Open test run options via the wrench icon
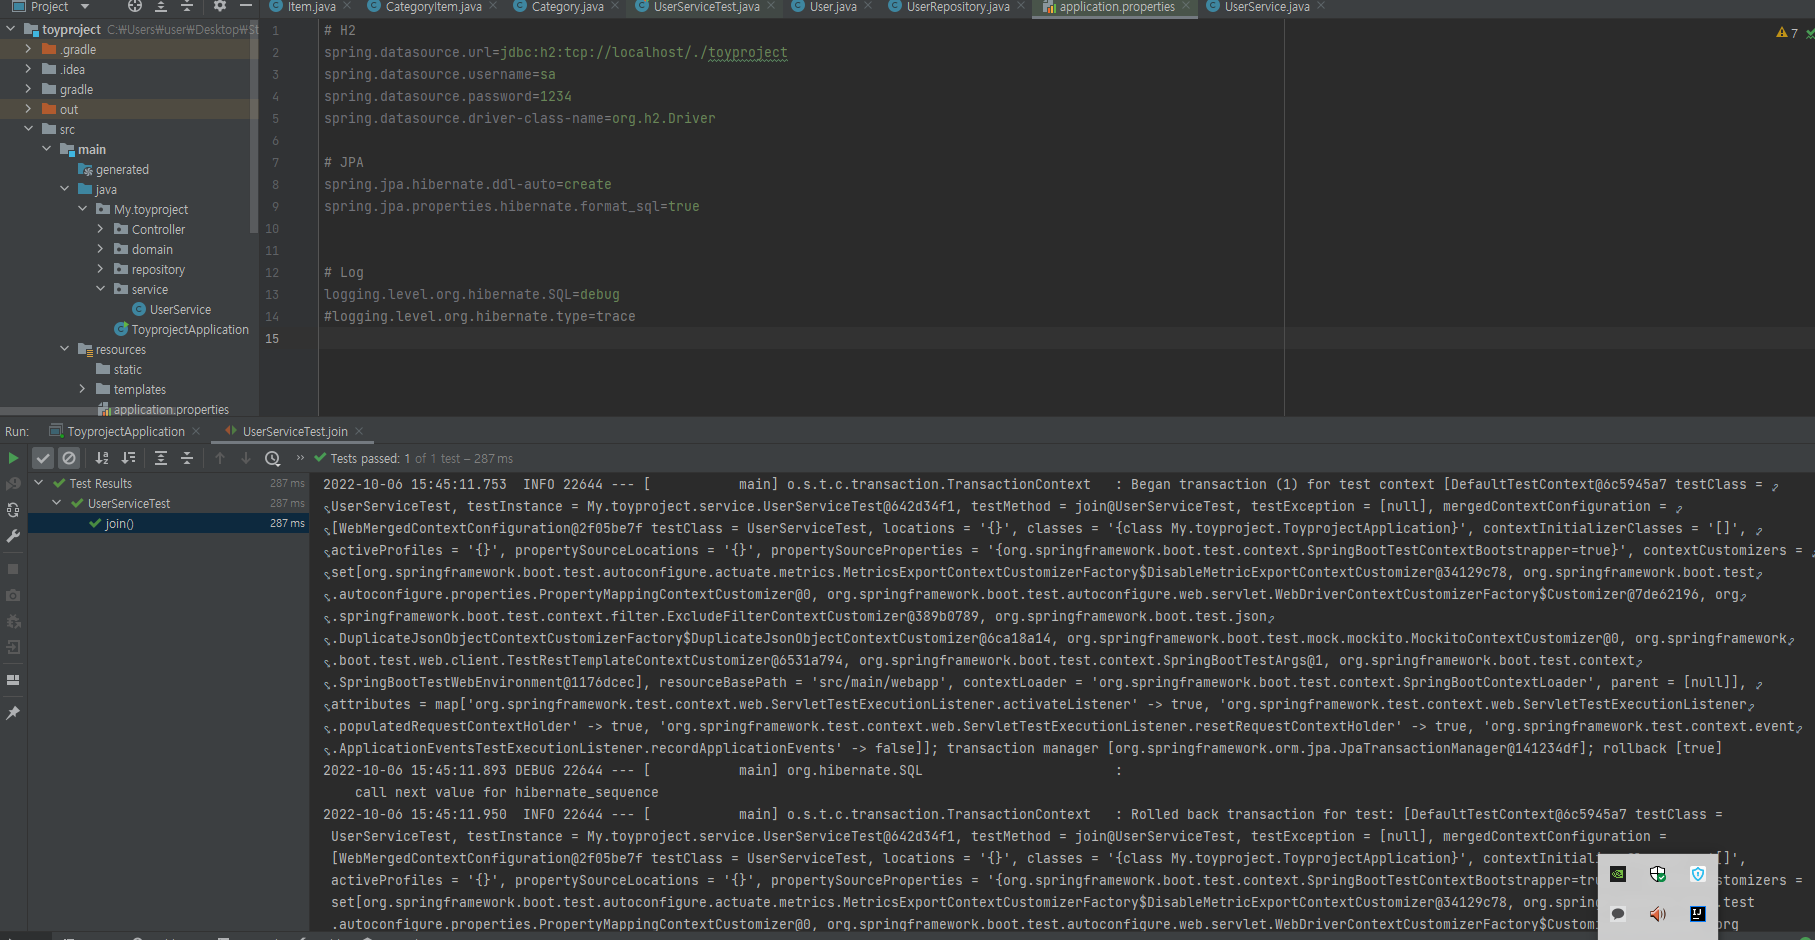This screenshot has width=1815, height=940. click(x=14, y=536)
